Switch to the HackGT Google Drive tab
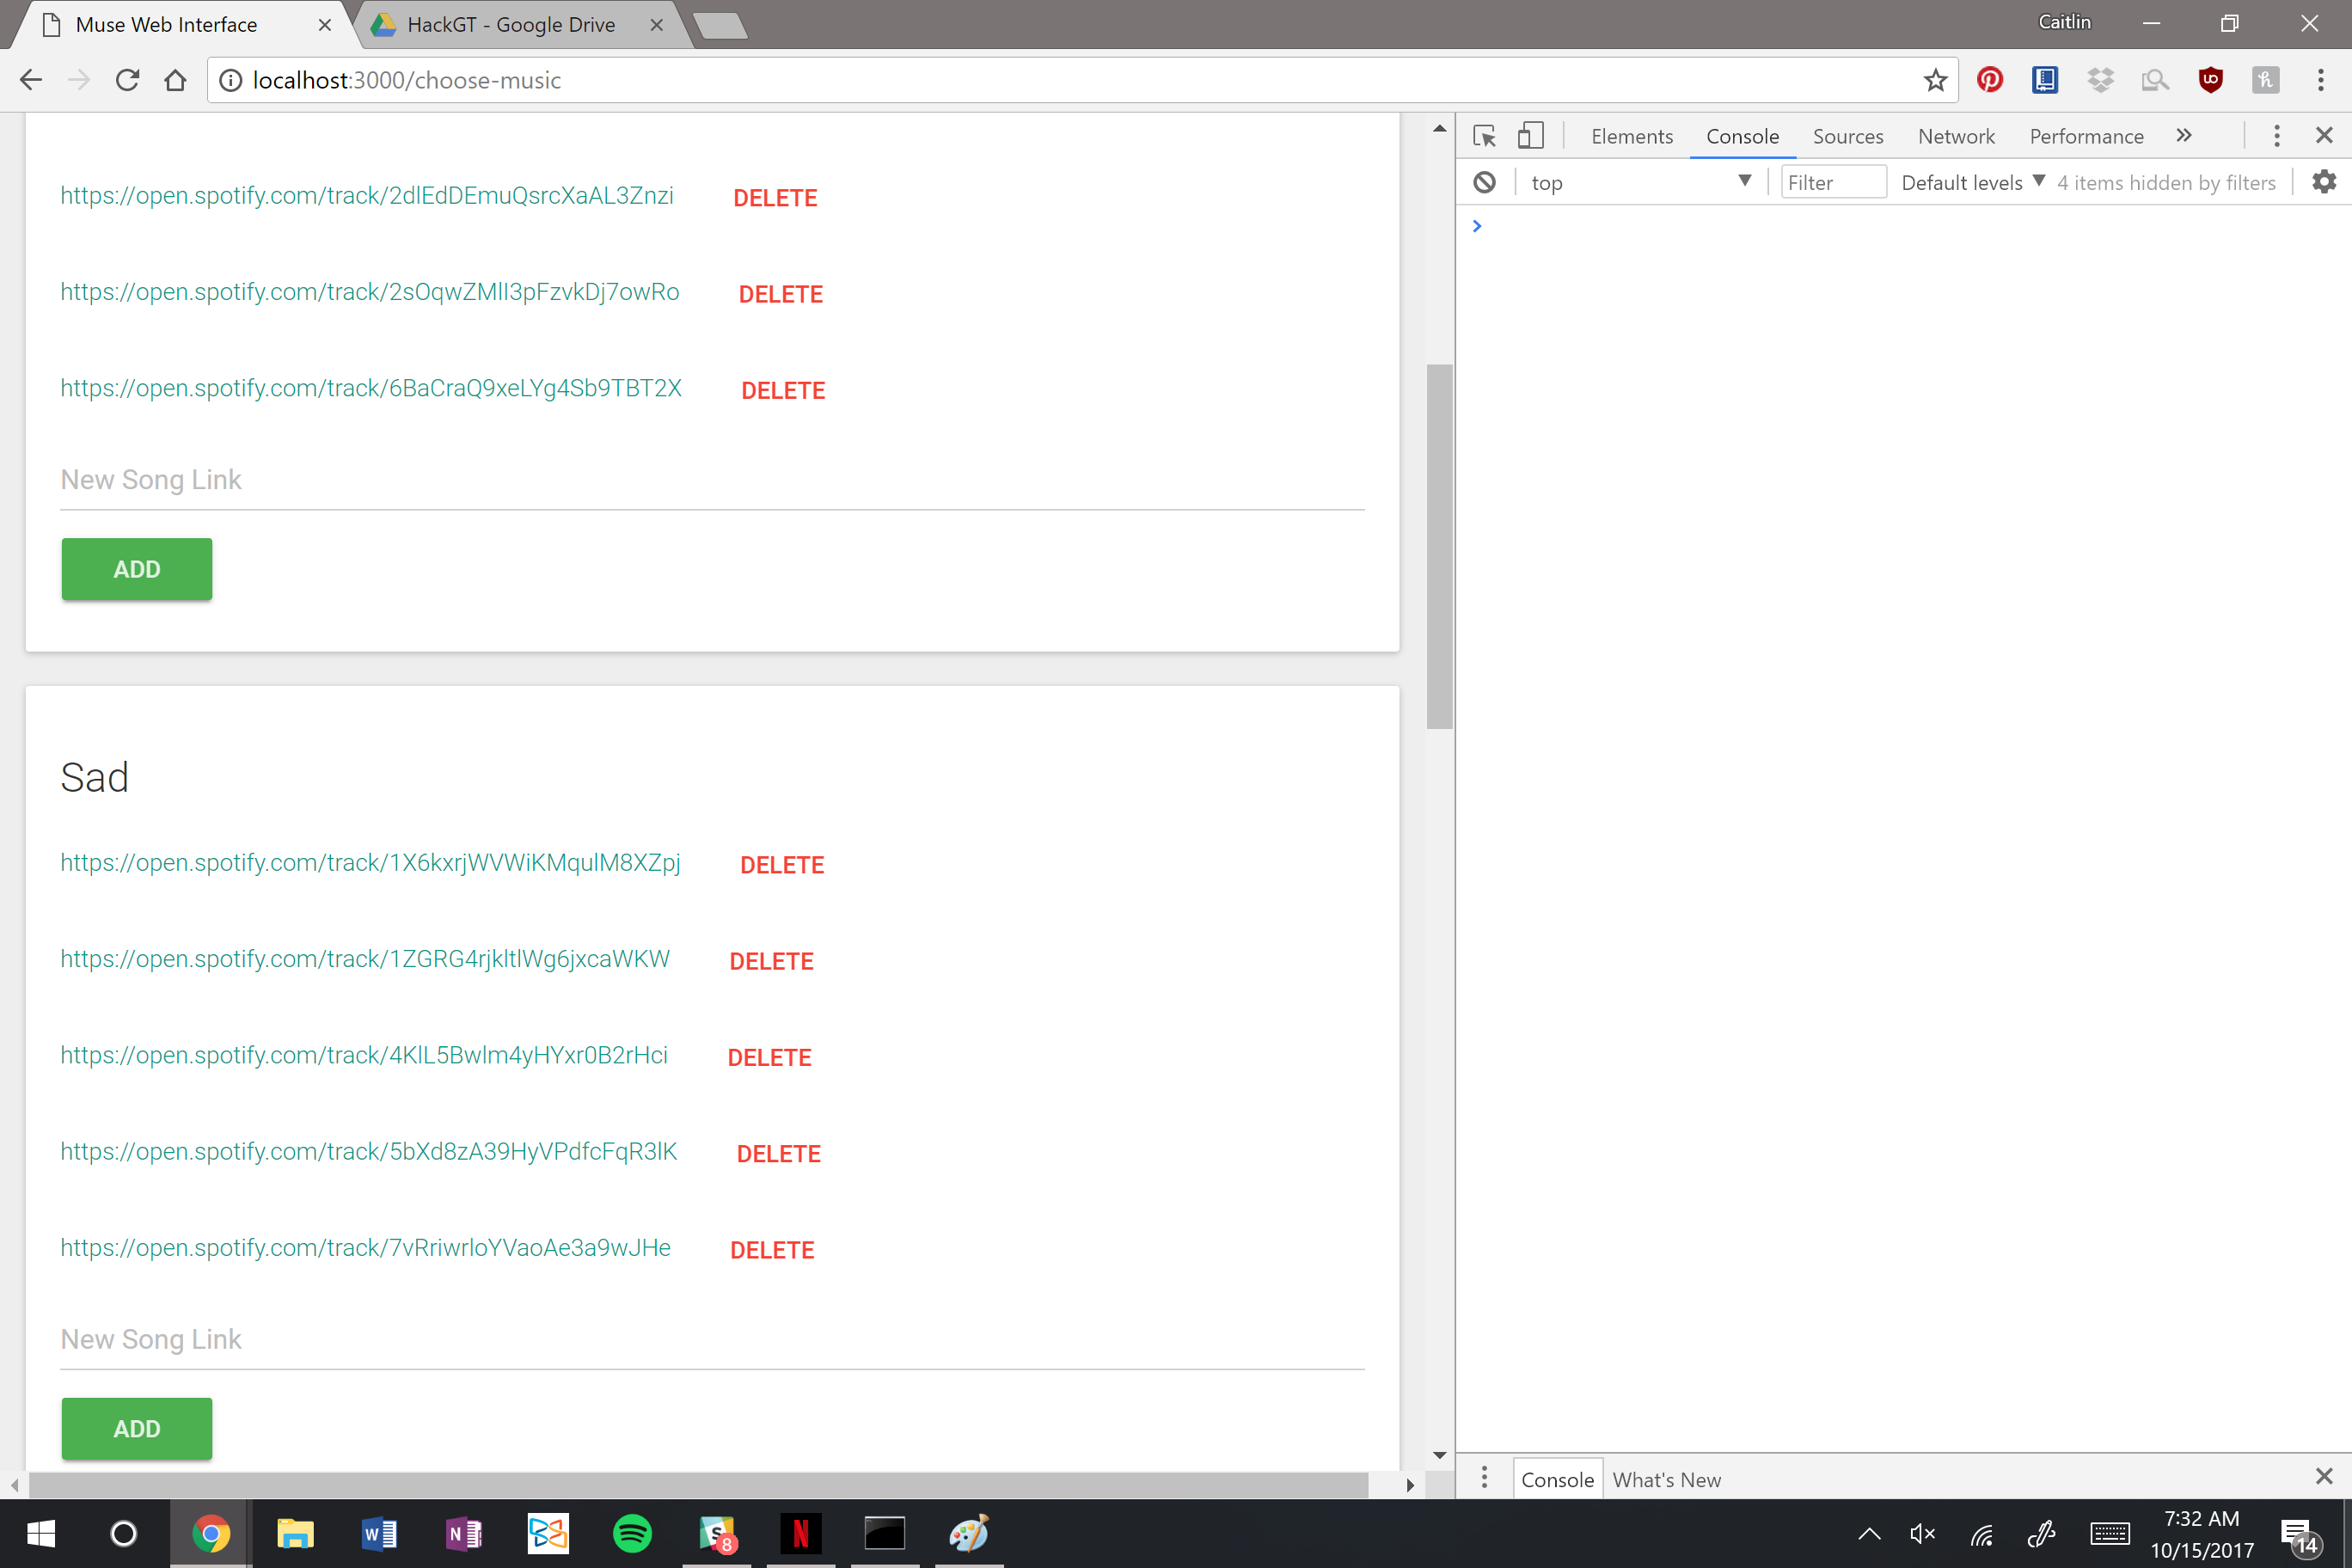 click(511, 24)
